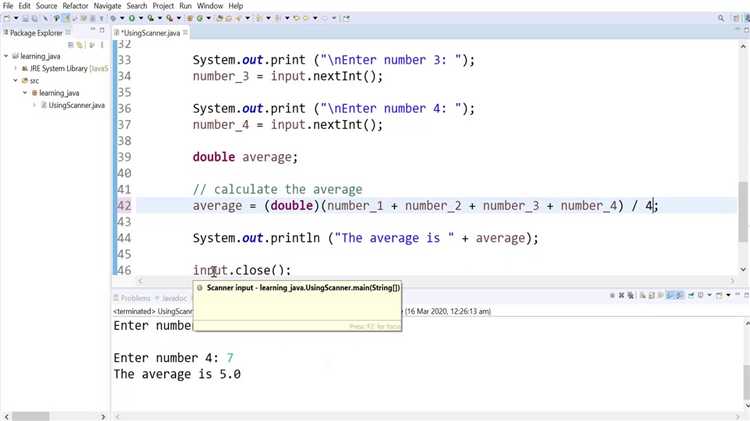Collapse the learning_java project node
This screenshot has width=750, height=421.
tap(6, 56)
